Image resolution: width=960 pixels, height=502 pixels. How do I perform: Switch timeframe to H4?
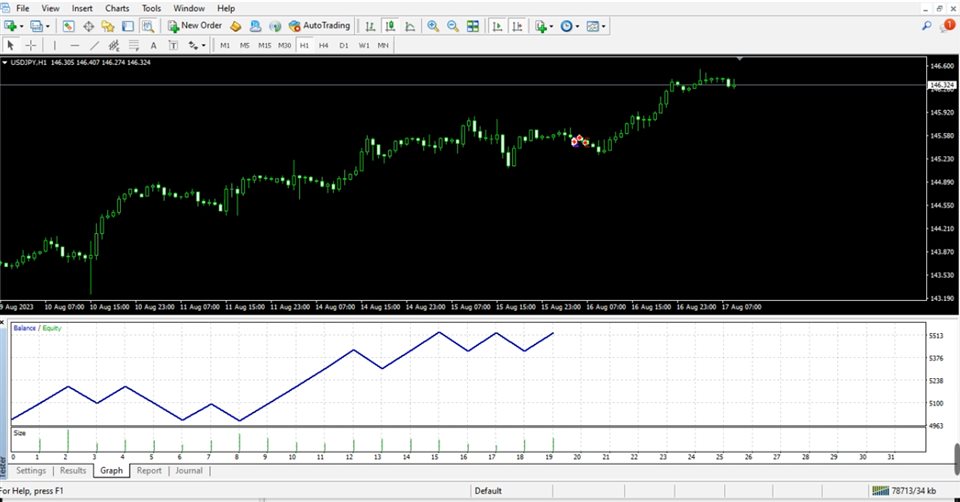click(324, 45)
